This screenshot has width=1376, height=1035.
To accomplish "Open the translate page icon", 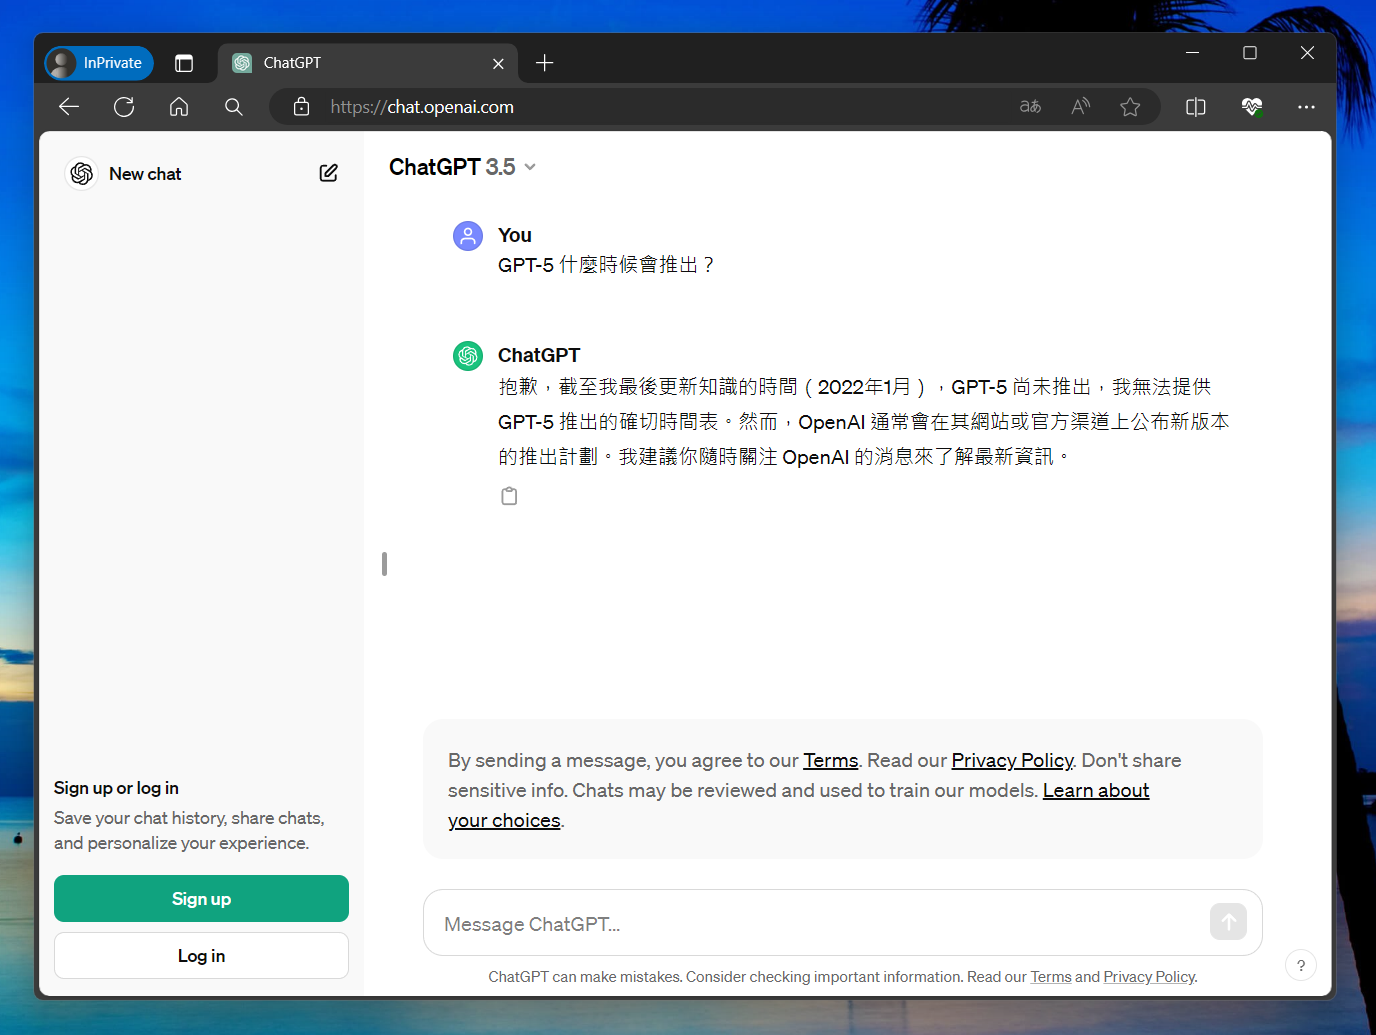I will pyautogui.click(x=1030, y=107).
